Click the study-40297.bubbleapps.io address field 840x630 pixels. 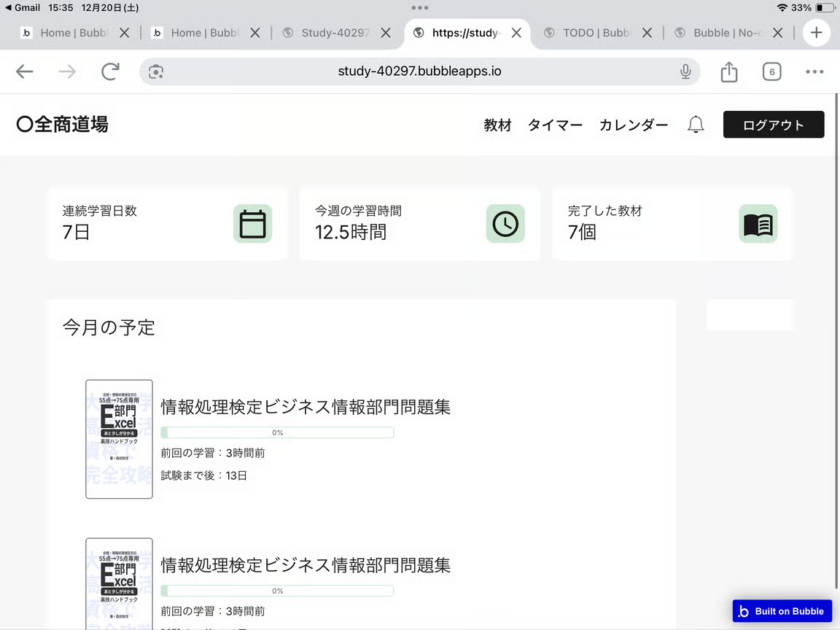(x=420, y=72)
